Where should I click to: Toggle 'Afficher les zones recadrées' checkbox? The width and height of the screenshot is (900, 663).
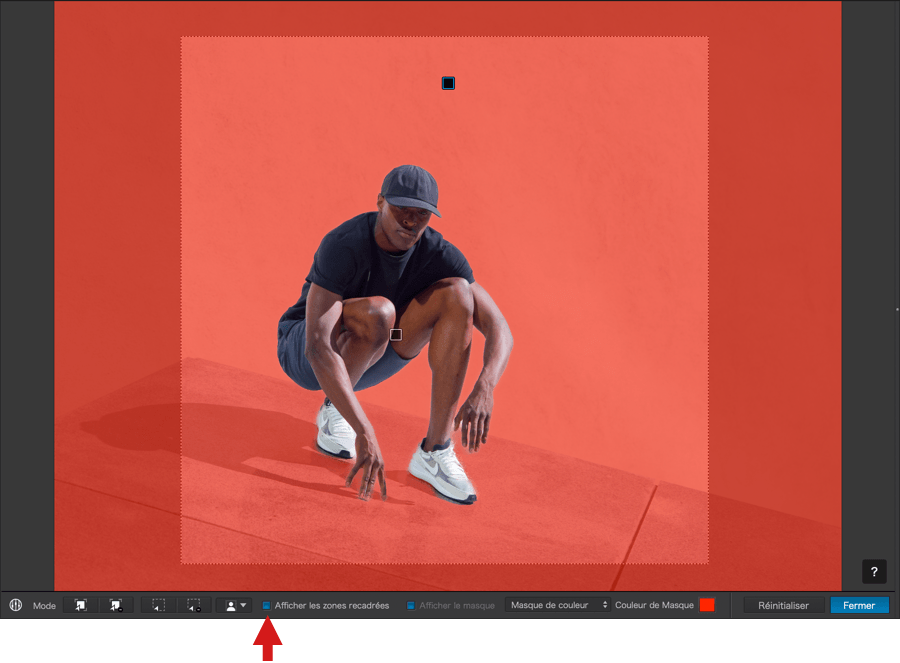[x=267, y=606]
